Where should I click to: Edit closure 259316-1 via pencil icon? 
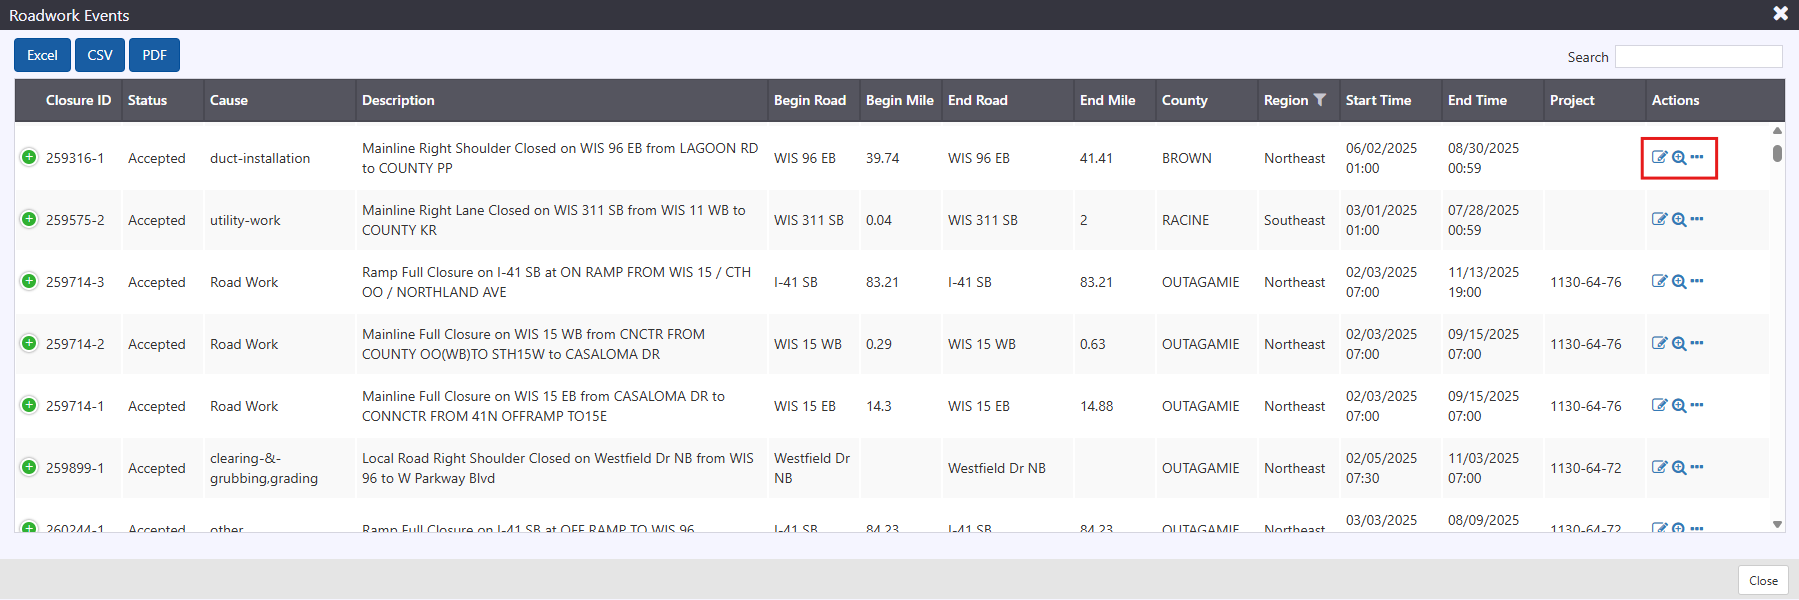(1659, 158)
